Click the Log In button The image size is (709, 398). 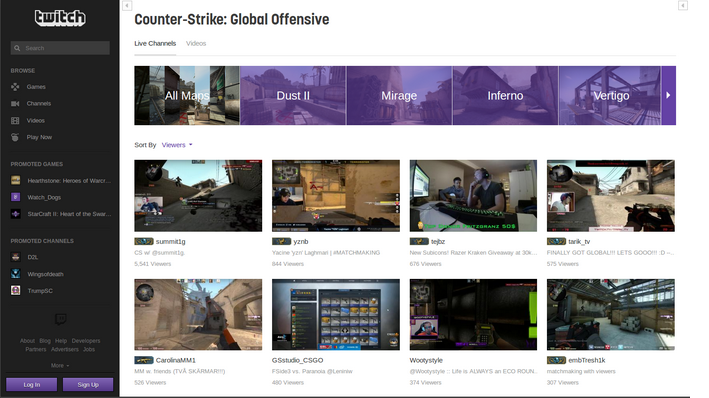[32, 384]
